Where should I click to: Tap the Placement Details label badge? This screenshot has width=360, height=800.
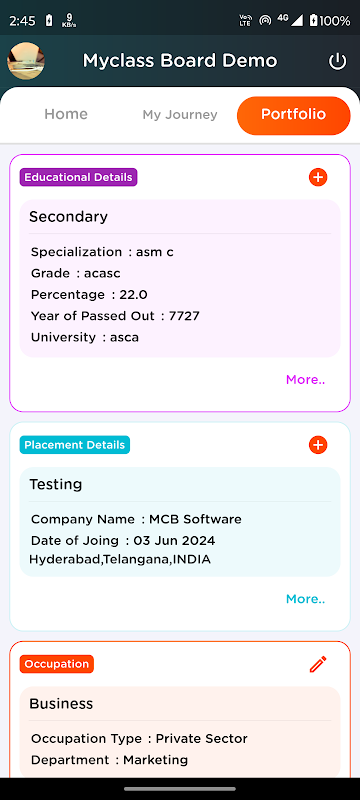pos(75,445)
